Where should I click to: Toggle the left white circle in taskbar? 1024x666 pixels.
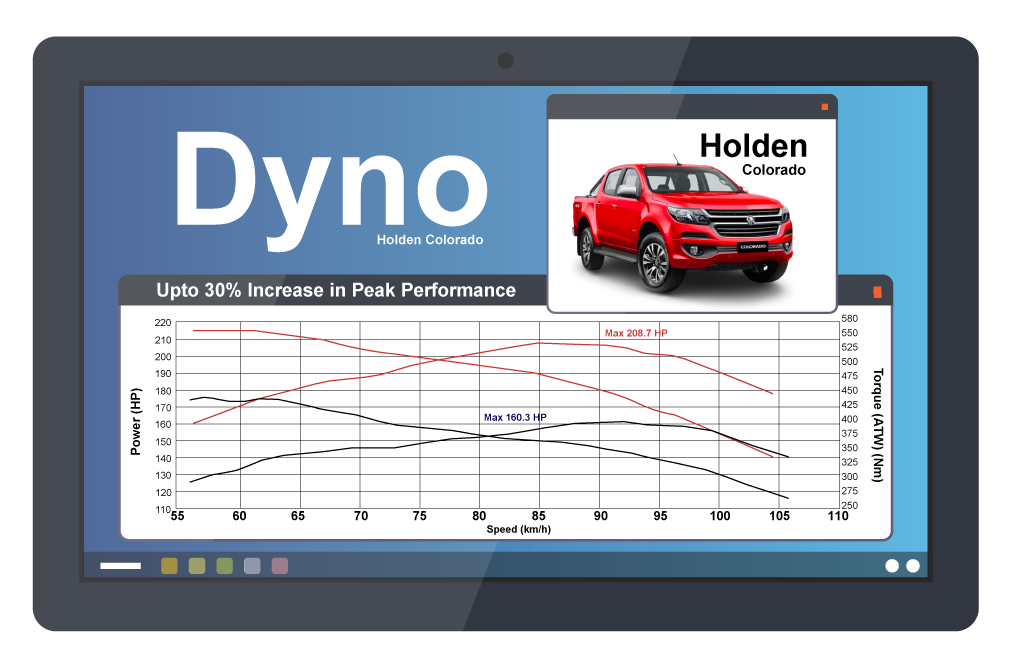(x=892, y=566)
